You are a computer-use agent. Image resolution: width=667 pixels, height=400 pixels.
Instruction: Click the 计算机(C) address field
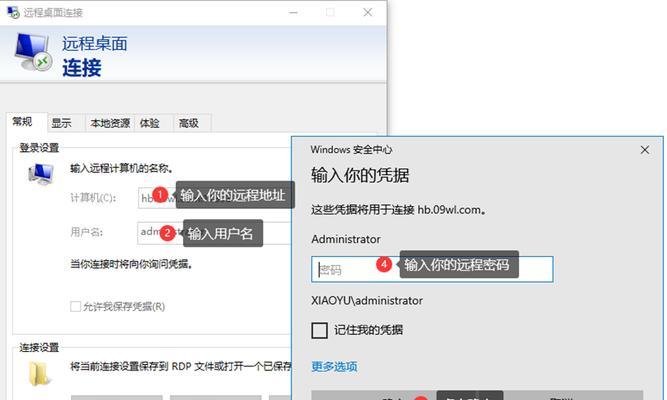click(215, 198)
